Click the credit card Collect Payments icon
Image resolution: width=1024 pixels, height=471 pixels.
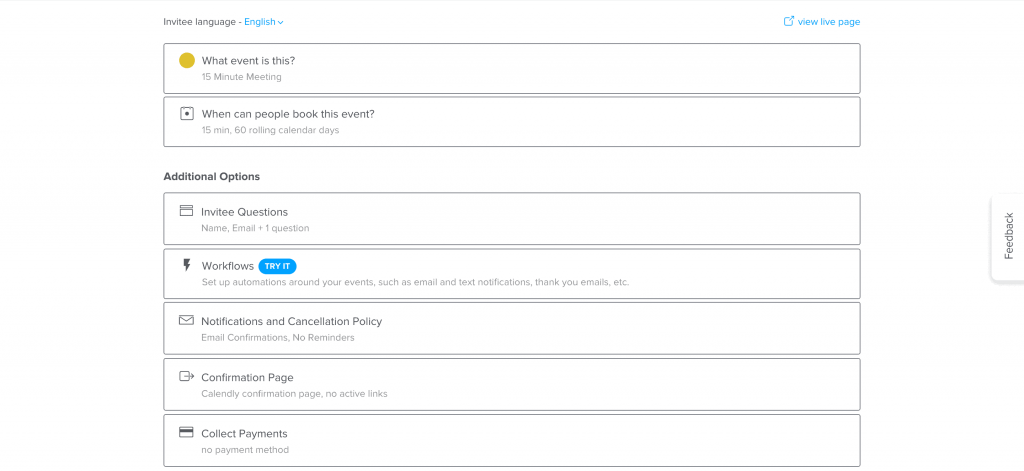click(x=186, y=432)
